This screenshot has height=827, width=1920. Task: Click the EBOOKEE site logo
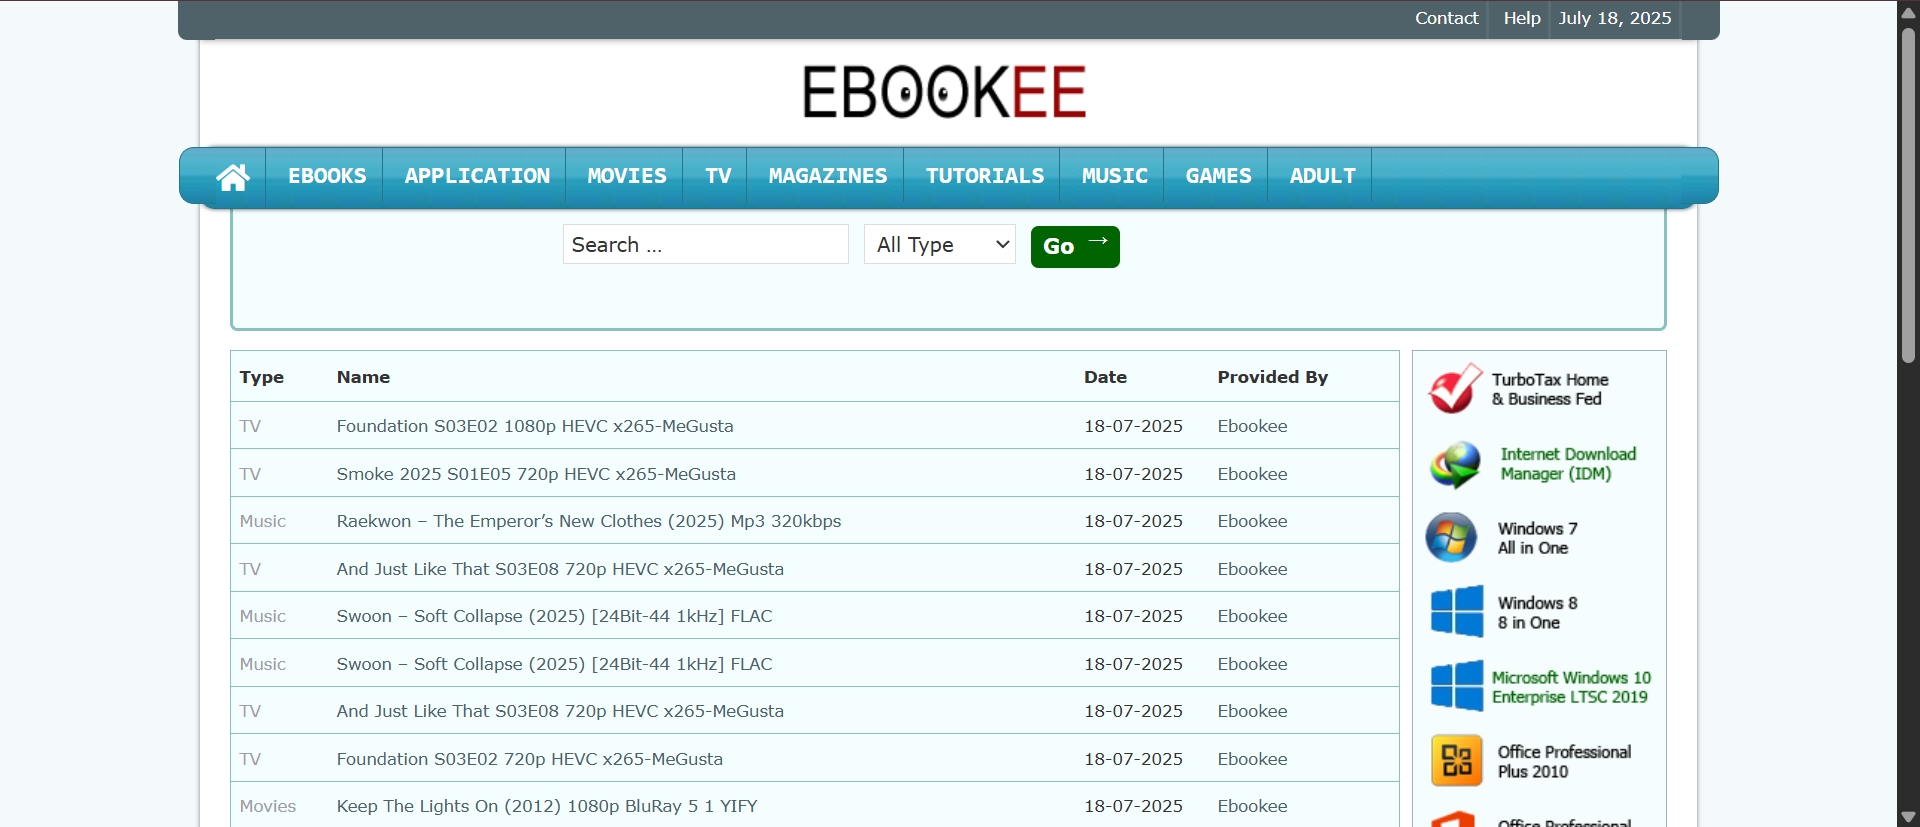(x=944, y=92)
